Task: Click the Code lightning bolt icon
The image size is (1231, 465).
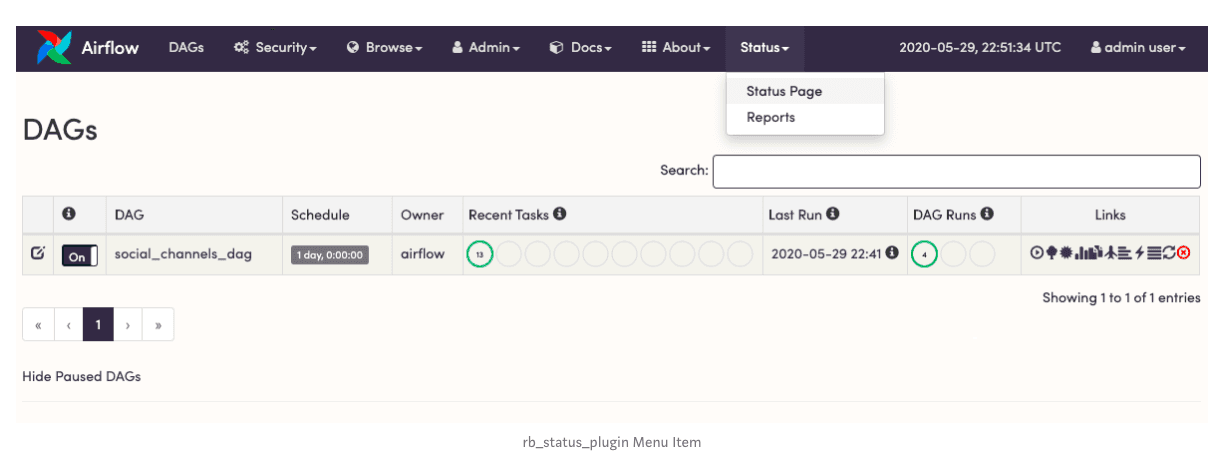Action: pos(1139,254)
